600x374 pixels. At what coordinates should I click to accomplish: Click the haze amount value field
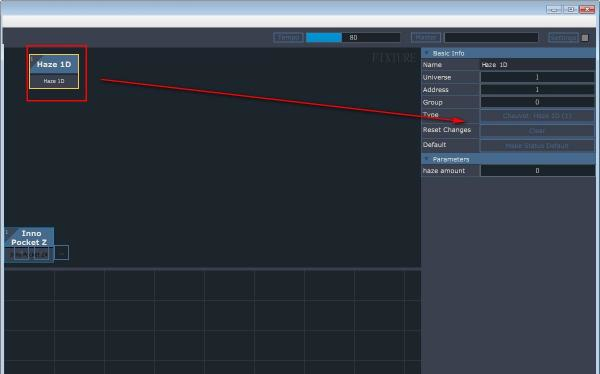click(x=537, y=171)
